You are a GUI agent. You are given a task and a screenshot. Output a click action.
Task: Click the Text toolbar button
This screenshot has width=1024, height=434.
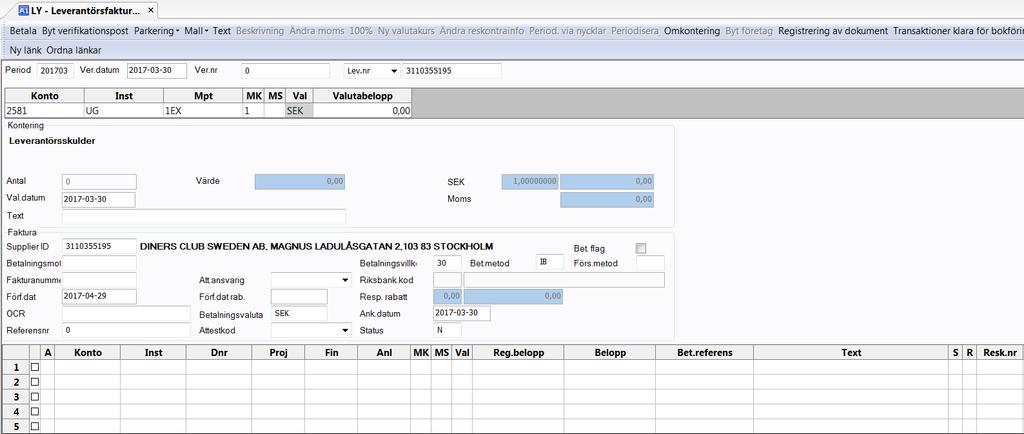222,31
